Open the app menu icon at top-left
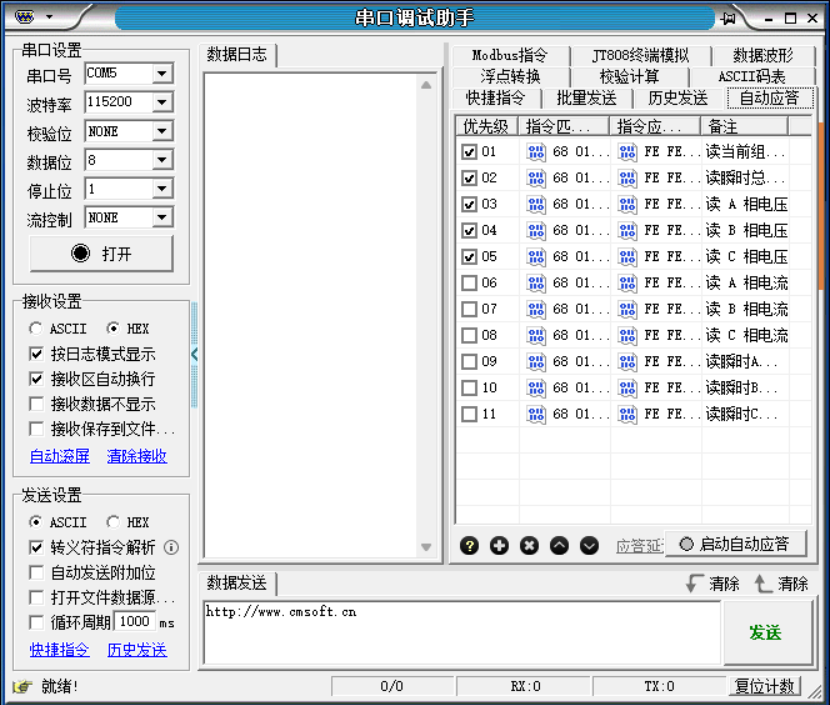The width and height of the screenshot is (830, 705). (x=24, y=17)
